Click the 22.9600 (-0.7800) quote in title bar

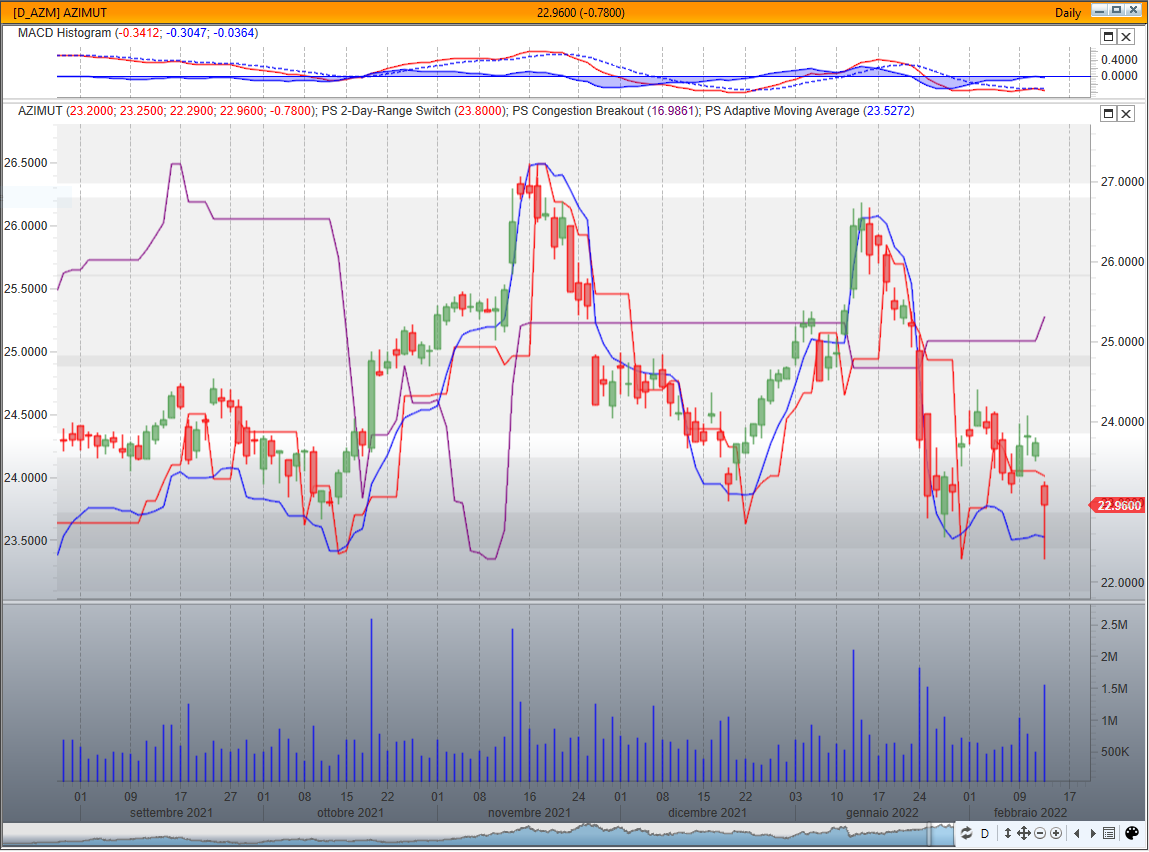(x=580, y=12)
